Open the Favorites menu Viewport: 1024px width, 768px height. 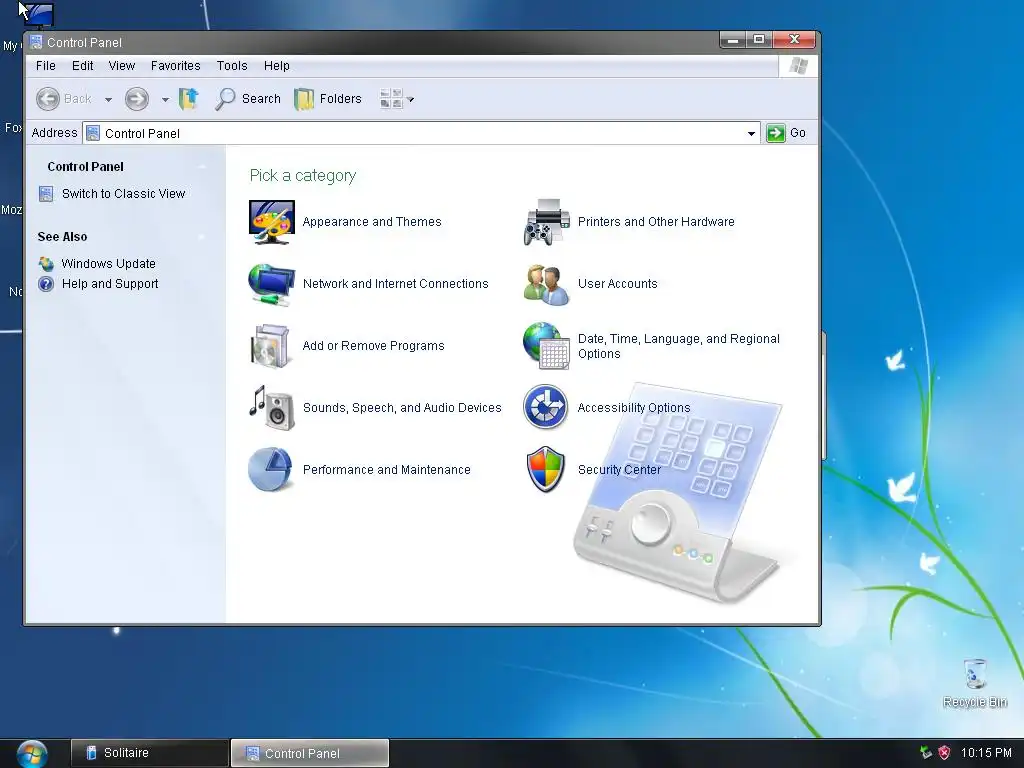[x=176, y=66]
